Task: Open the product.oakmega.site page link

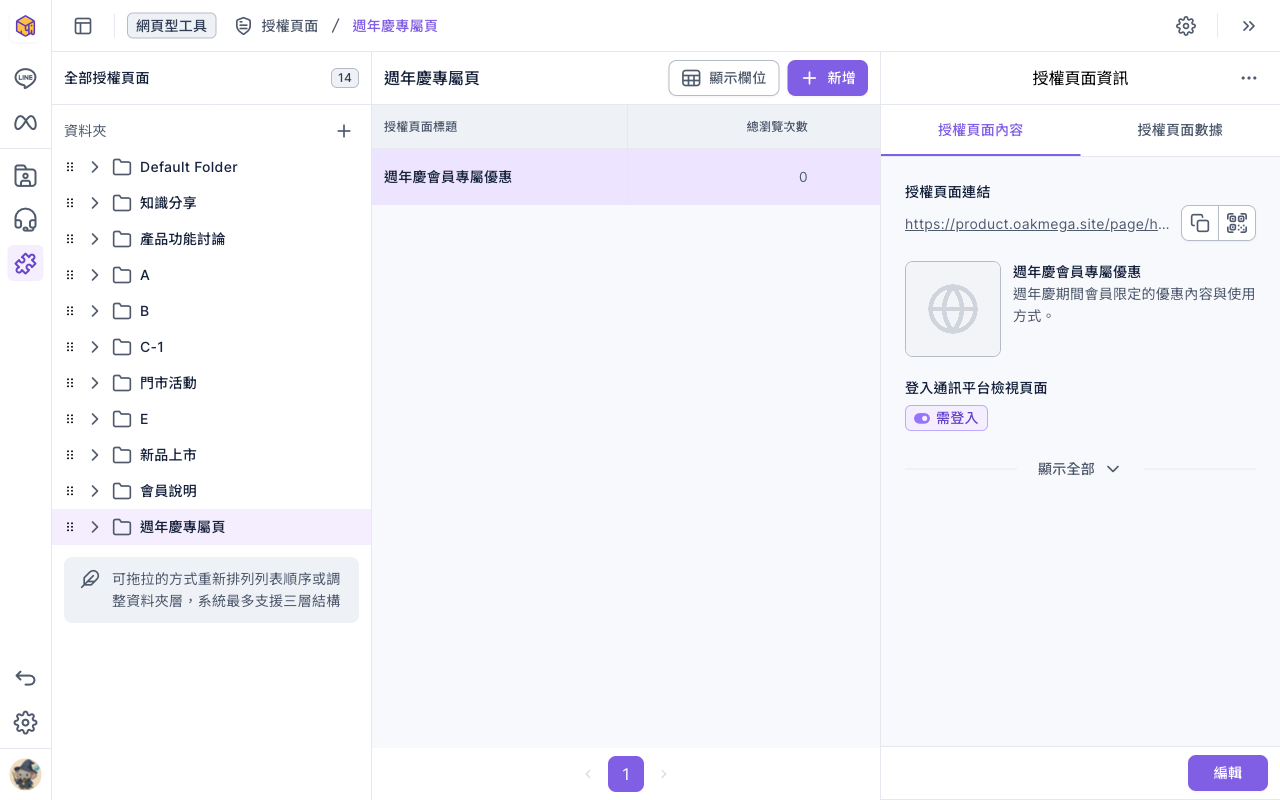Action: (x=1037, y=224)
